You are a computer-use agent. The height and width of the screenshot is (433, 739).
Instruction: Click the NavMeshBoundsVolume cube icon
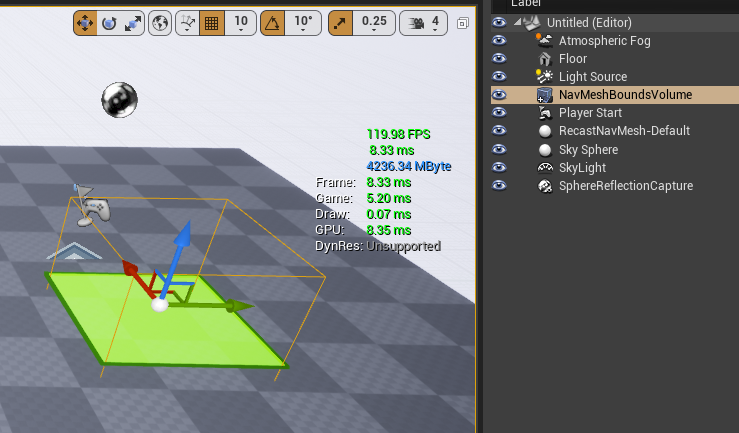click(x=545, y=95)
